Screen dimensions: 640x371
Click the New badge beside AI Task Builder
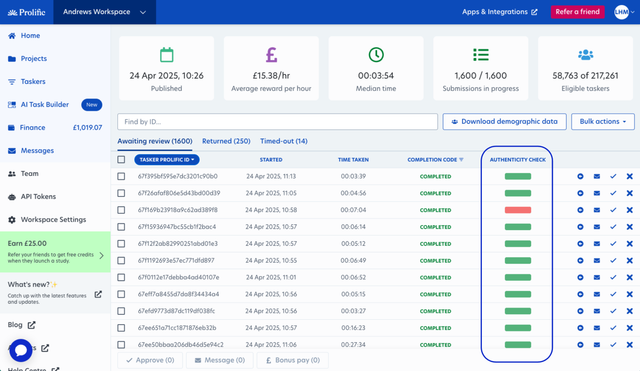pyautogui.click(x=91, y=105)
